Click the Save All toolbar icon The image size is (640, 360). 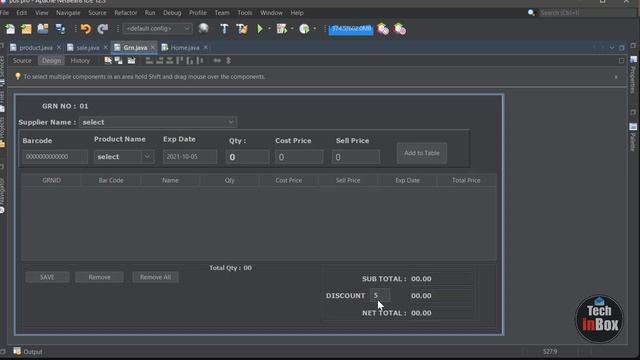point(60,29)
